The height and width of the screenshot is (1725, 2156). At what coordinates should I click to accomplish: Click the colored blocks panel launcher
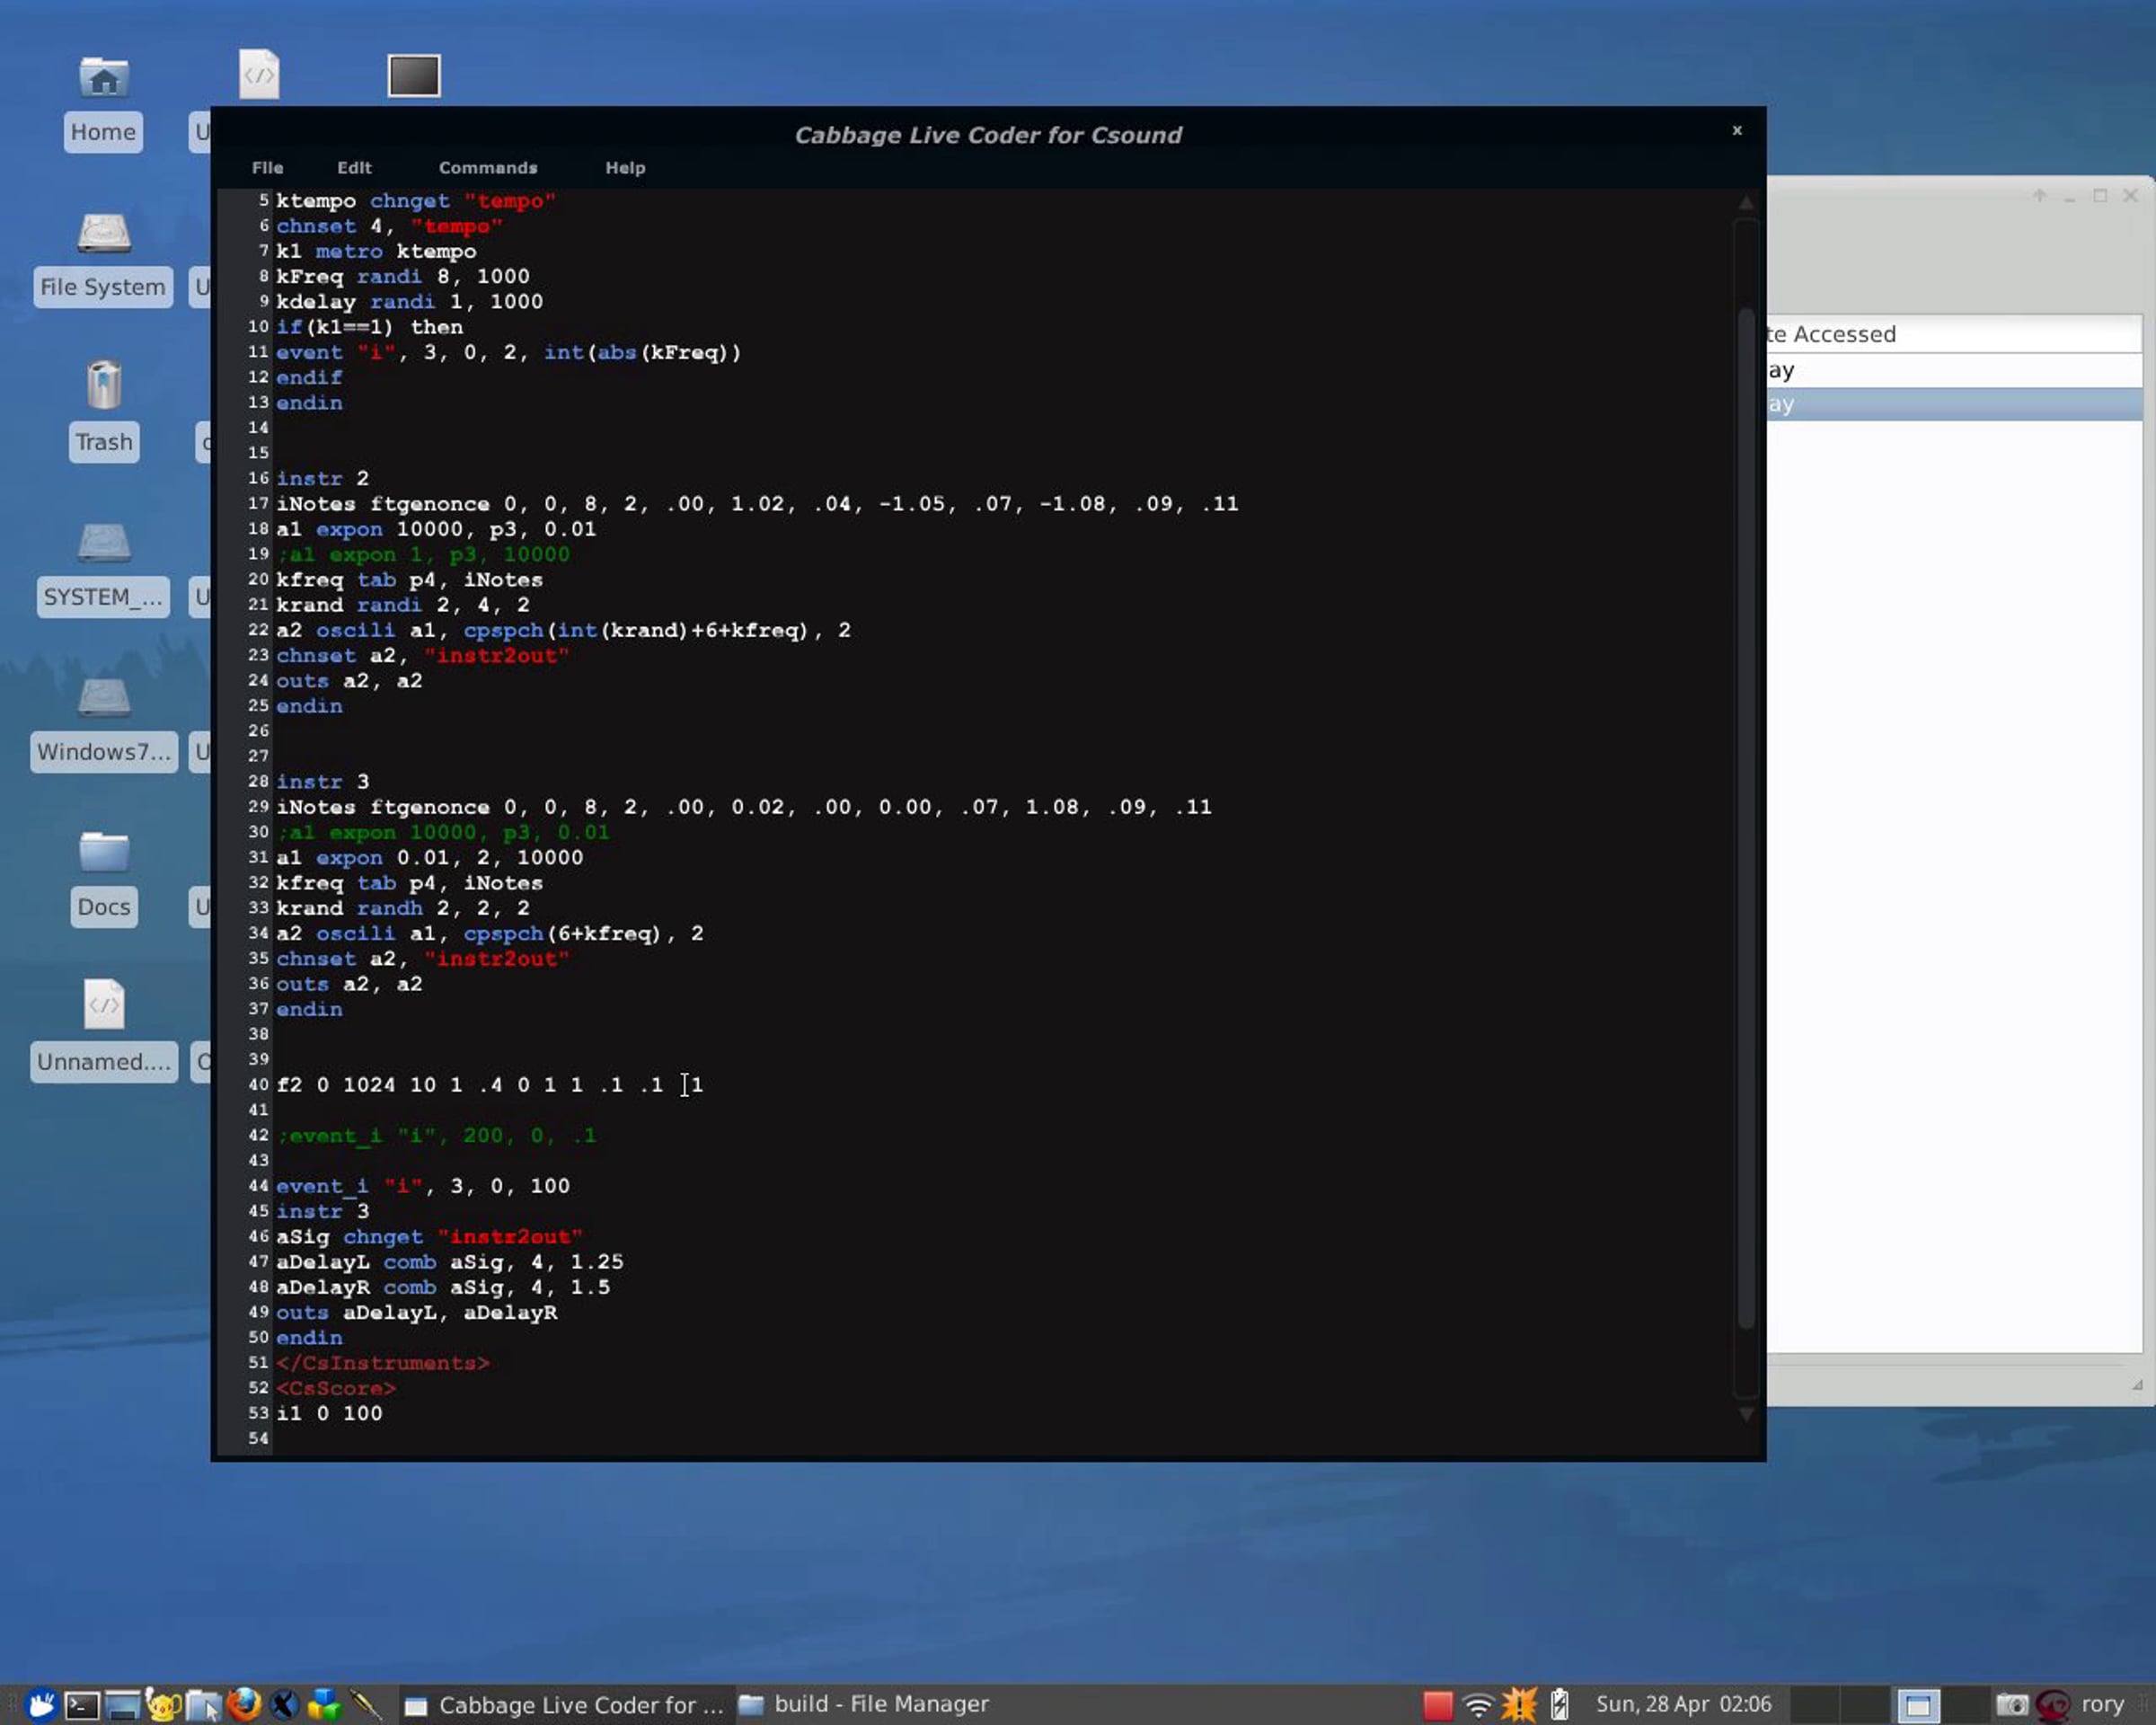(x=324, y=1704)
